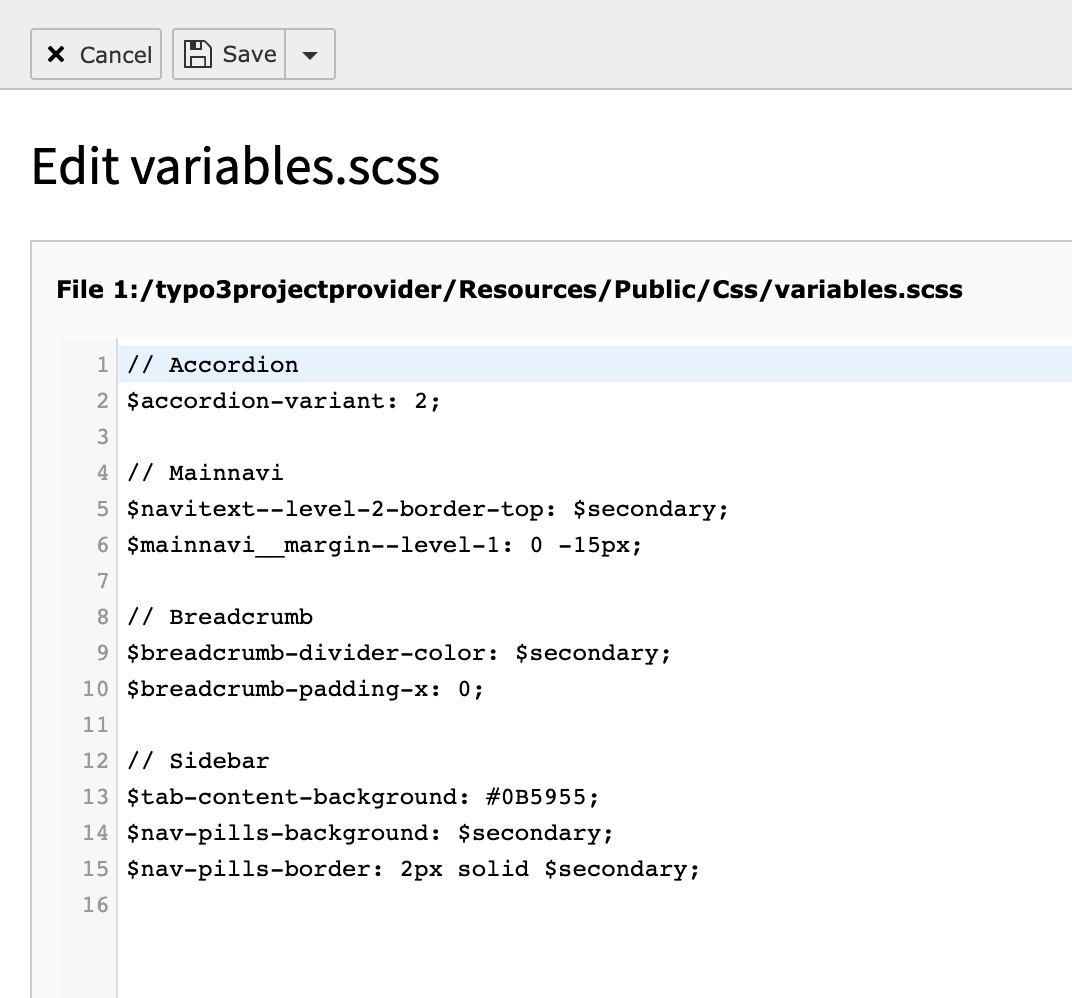Image resolution: width=1072 pixels, height=998 pixels.
Task: Click the $breadcrumb-padding-x line
Action: tap(305, 689)
